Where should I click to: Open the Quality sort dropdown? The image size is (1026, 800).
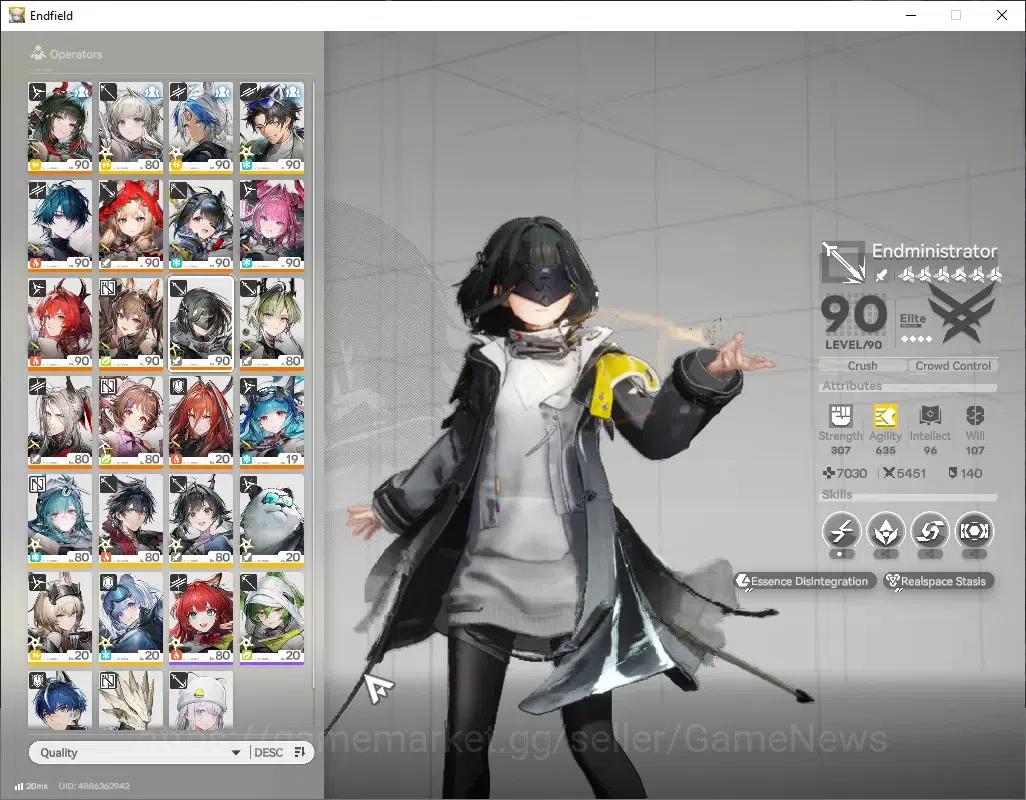coord(139,752)
